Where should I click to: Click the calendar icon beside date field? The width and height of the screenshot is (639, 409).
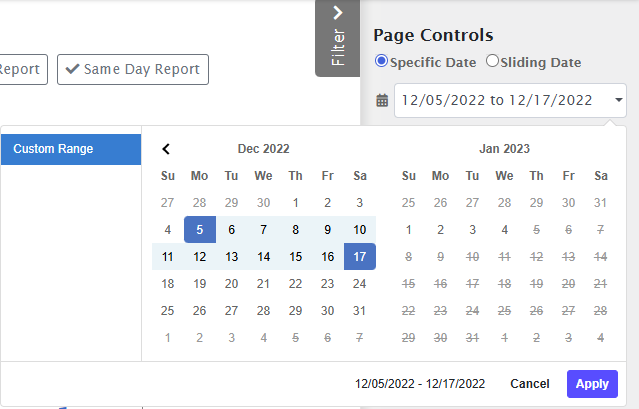(382, 100)
